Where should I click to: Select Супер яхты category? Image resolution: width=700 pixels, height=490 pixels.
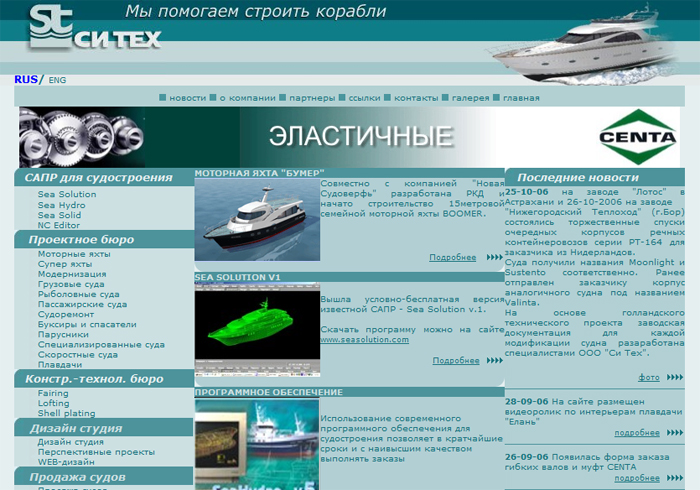click(x=65, y=264)
